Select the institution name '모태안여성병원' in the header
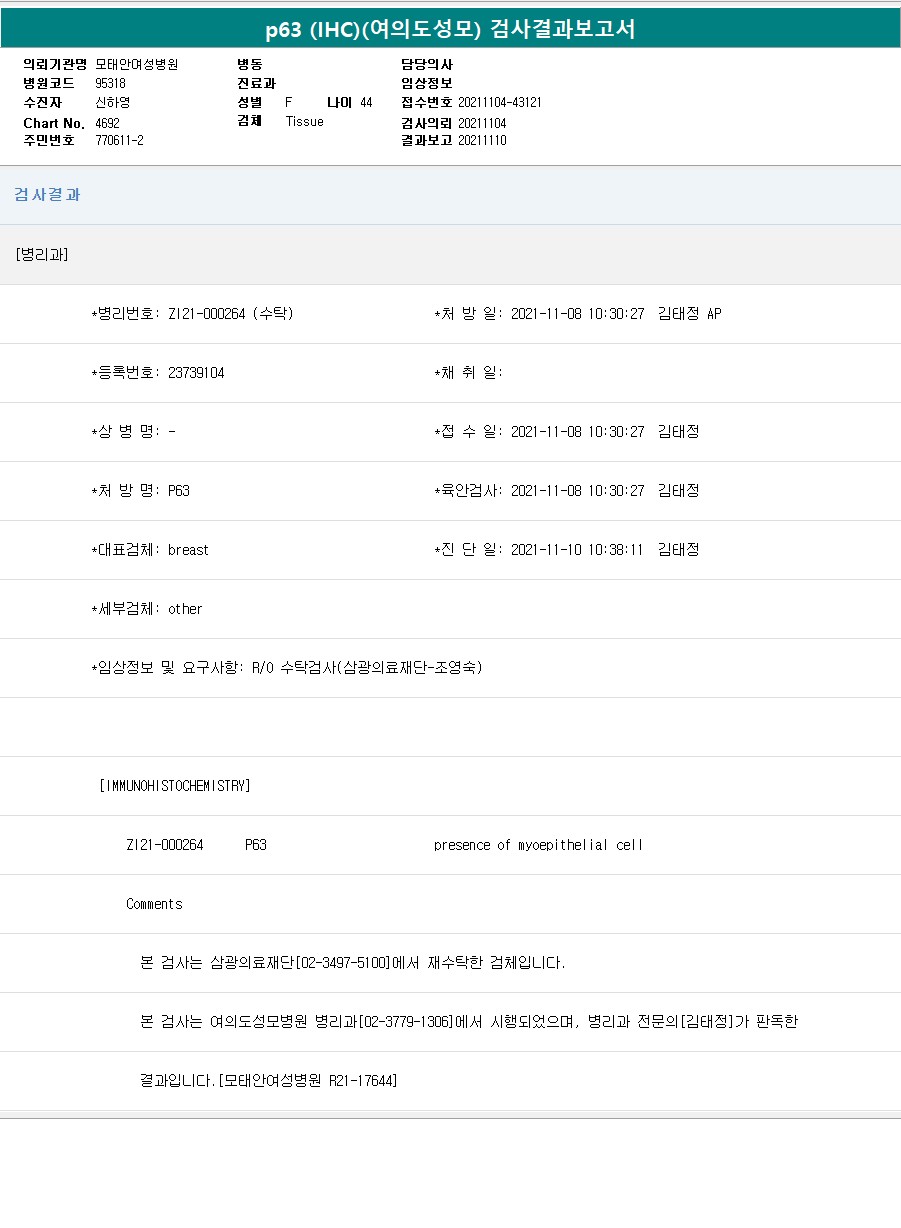The height and width of the screenshot is (1228, 901). point(136,64)
